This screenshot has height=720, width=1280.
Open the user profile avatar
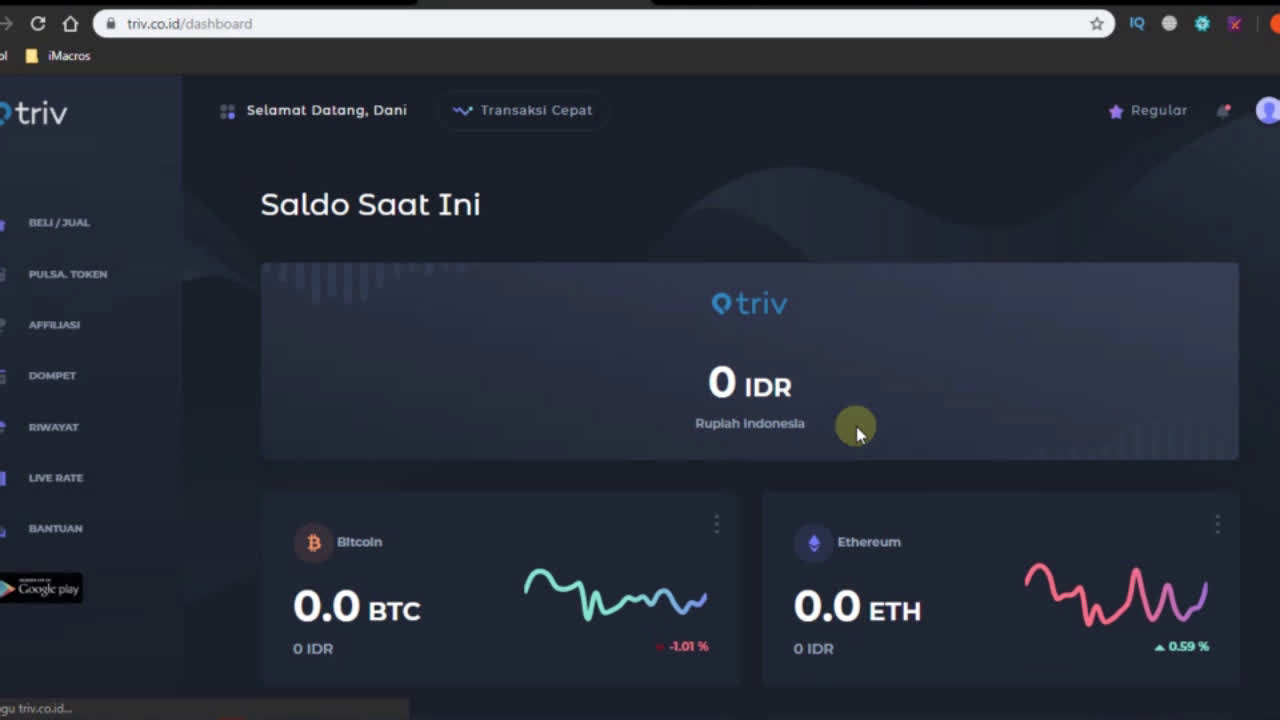click(x=1267, y=110)
